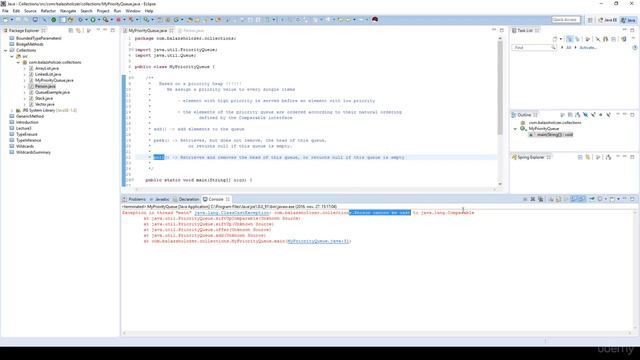Select main(String[]) method in Outline
The width and height of the screenshot is (640, 360).
[551, 135]
